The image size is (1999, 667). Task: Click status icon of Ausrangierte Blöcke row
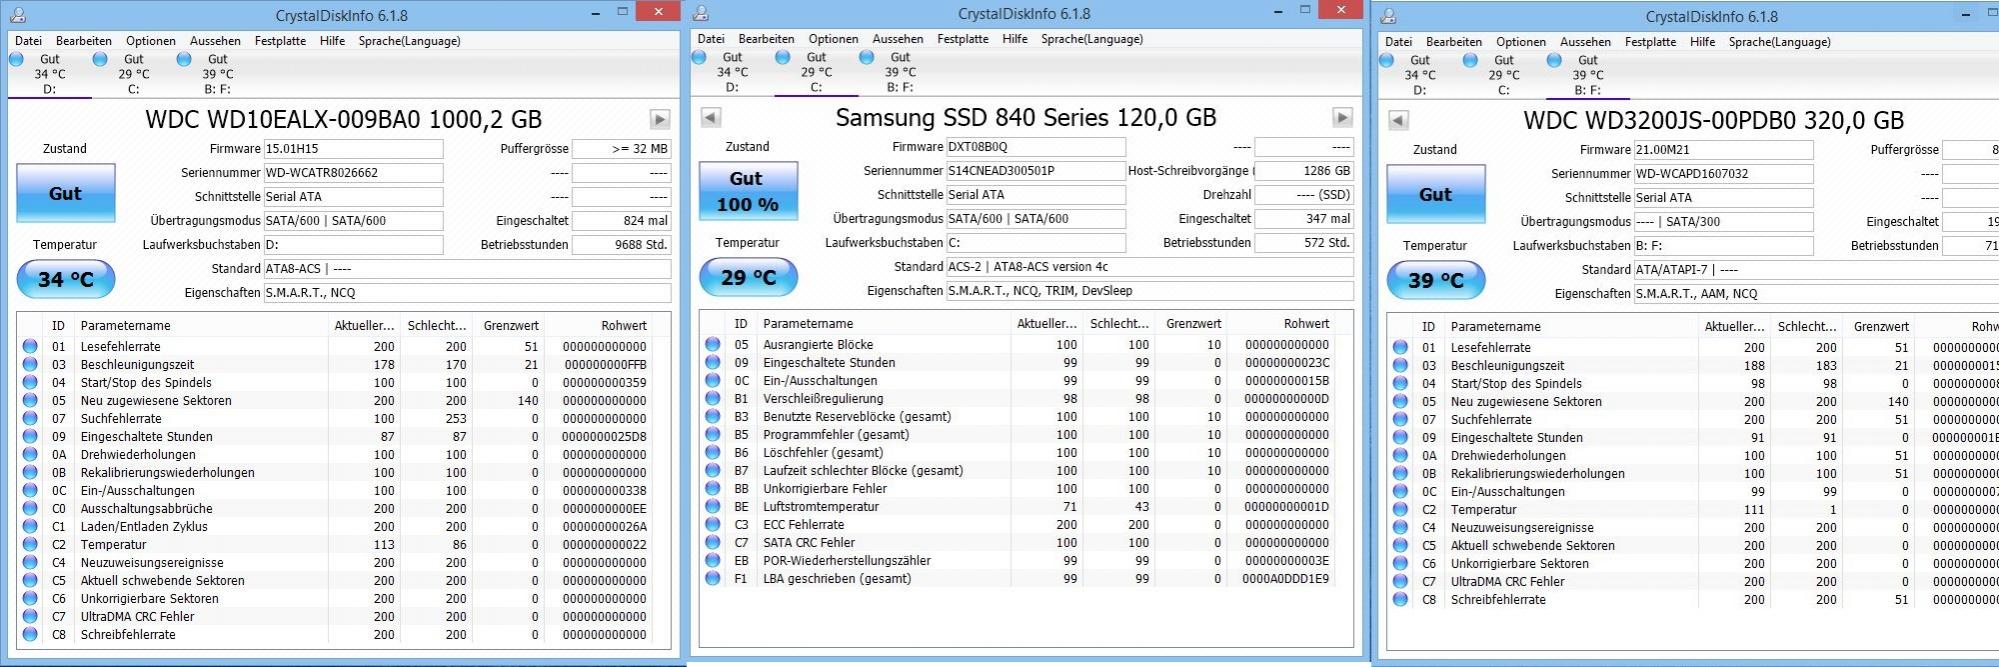tap(712, 345)
